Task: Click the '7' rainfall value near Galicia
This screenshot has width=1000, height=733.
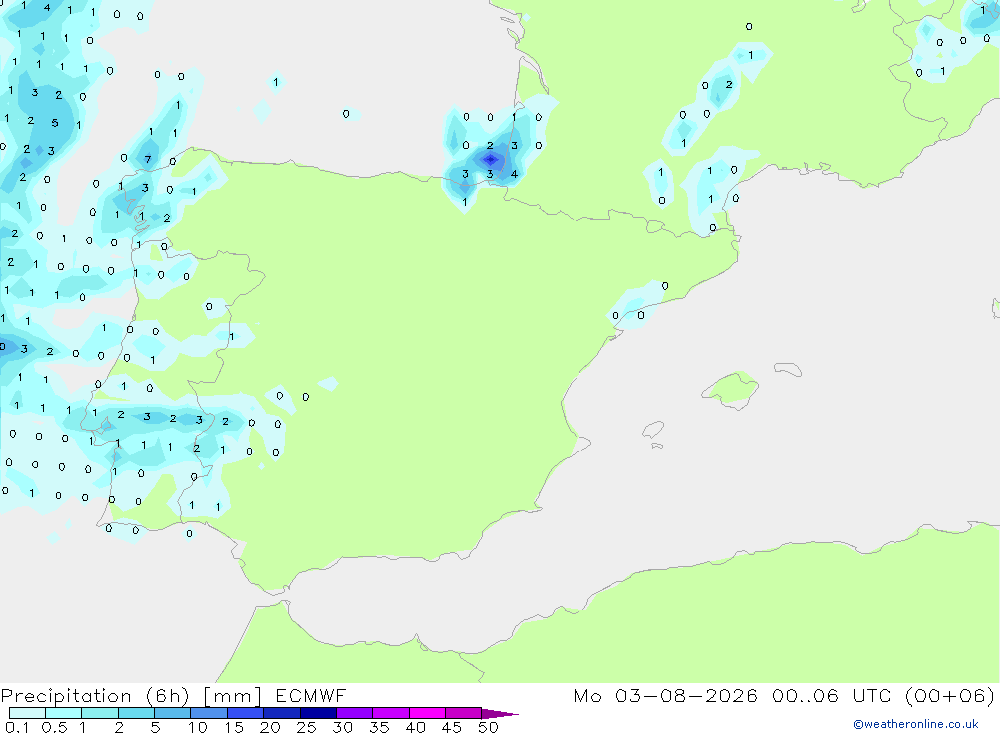Action: click(x=148, y=159)
